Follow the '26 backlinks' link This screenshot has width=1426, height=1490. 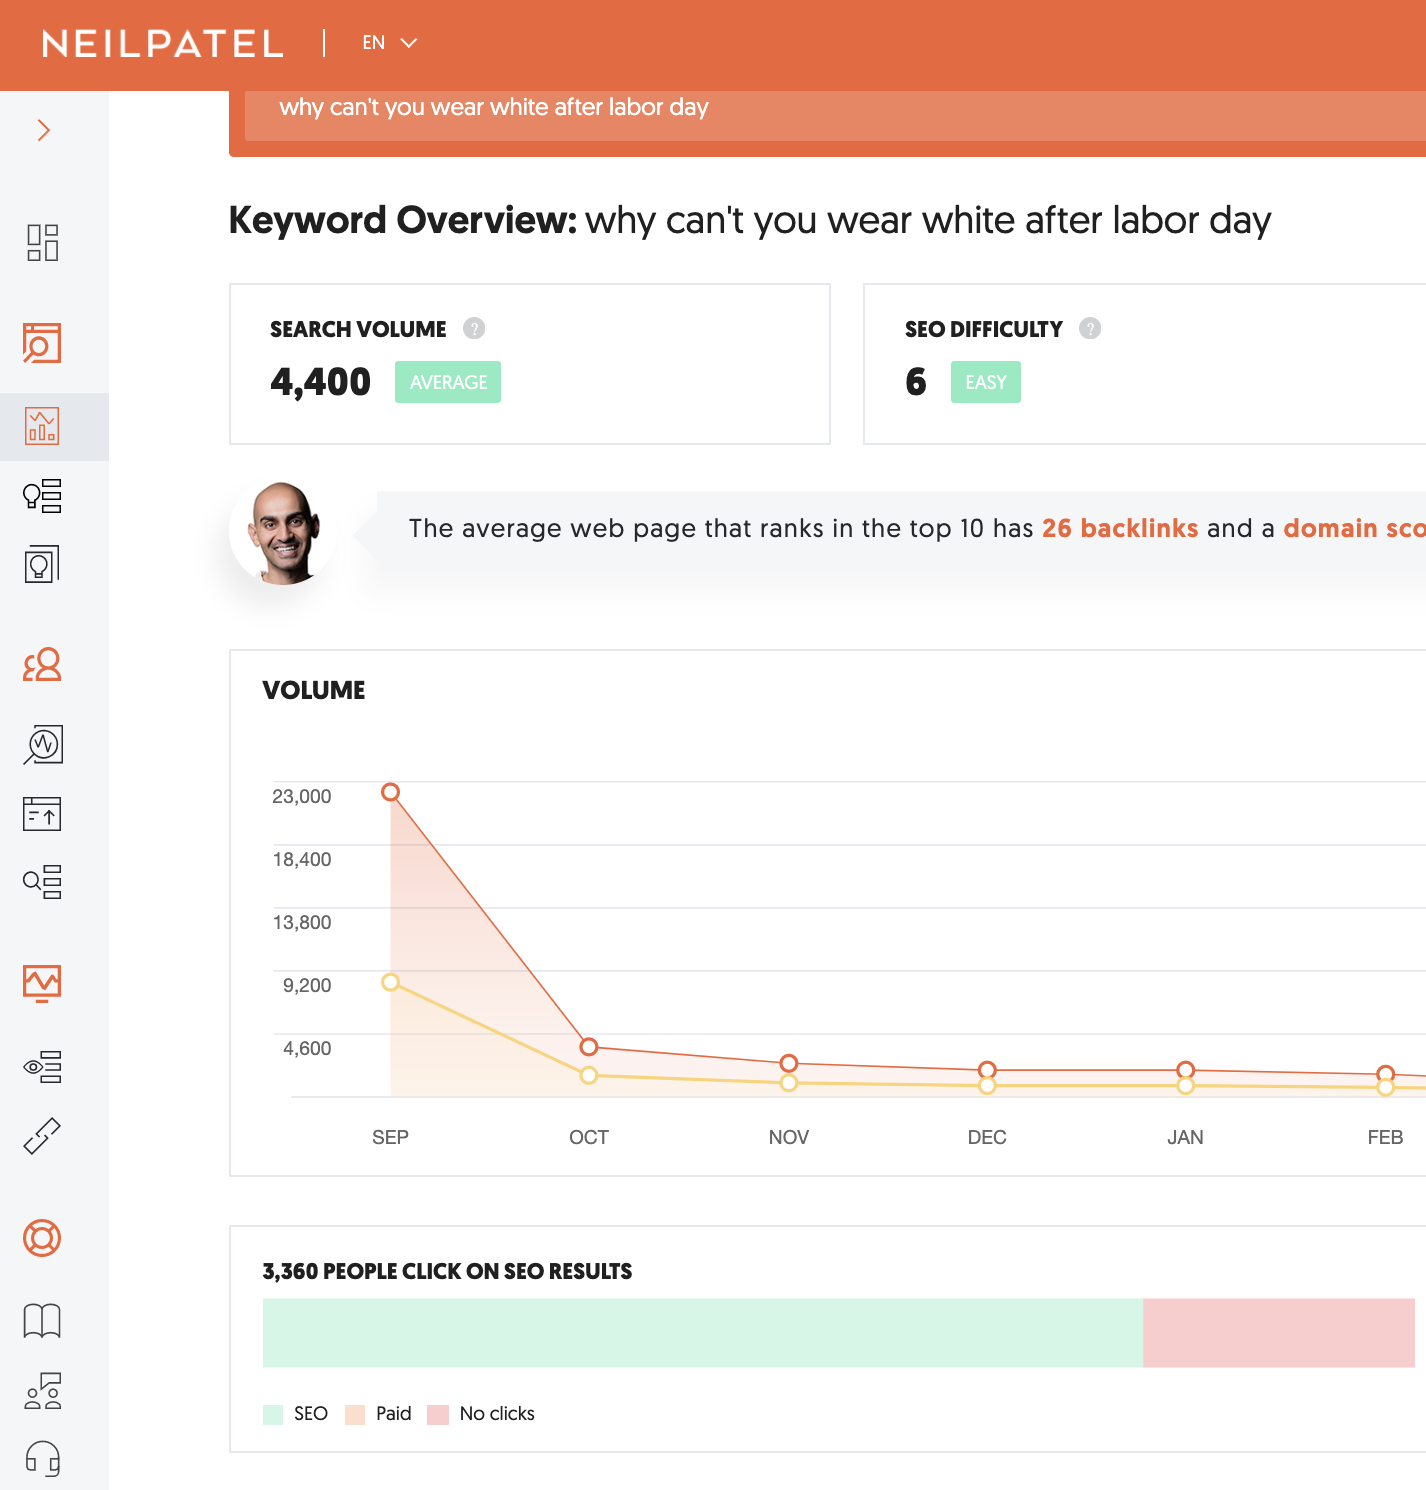pyautogui.click(x=1120, y=528)
